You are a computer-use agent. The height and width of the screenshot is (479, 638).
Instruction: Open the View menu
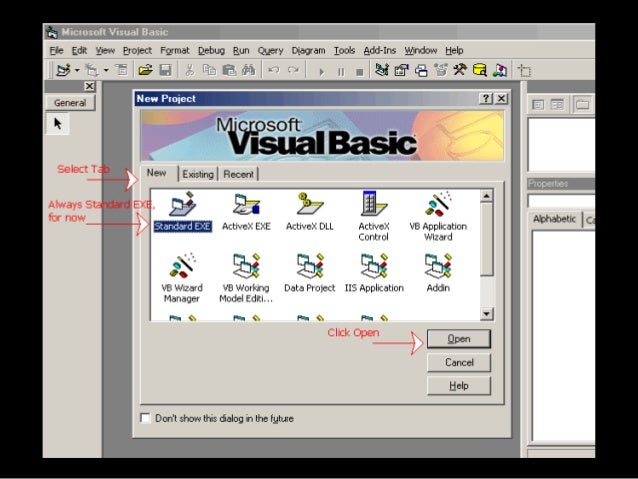click(105, 50)
